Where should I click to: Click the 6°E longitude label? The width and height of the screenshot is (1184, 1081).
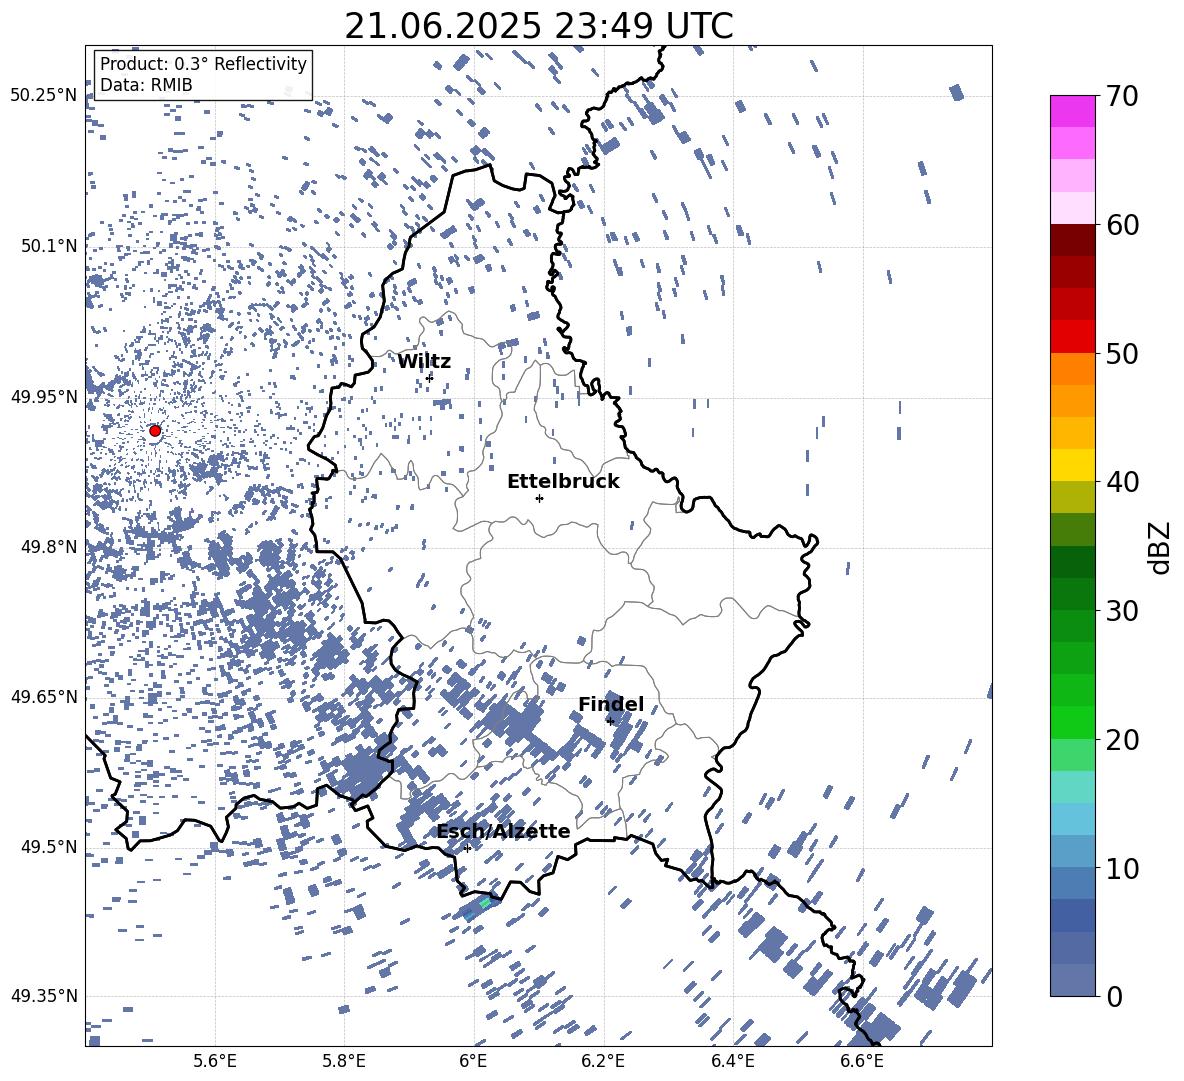(x=473, y=1061)
